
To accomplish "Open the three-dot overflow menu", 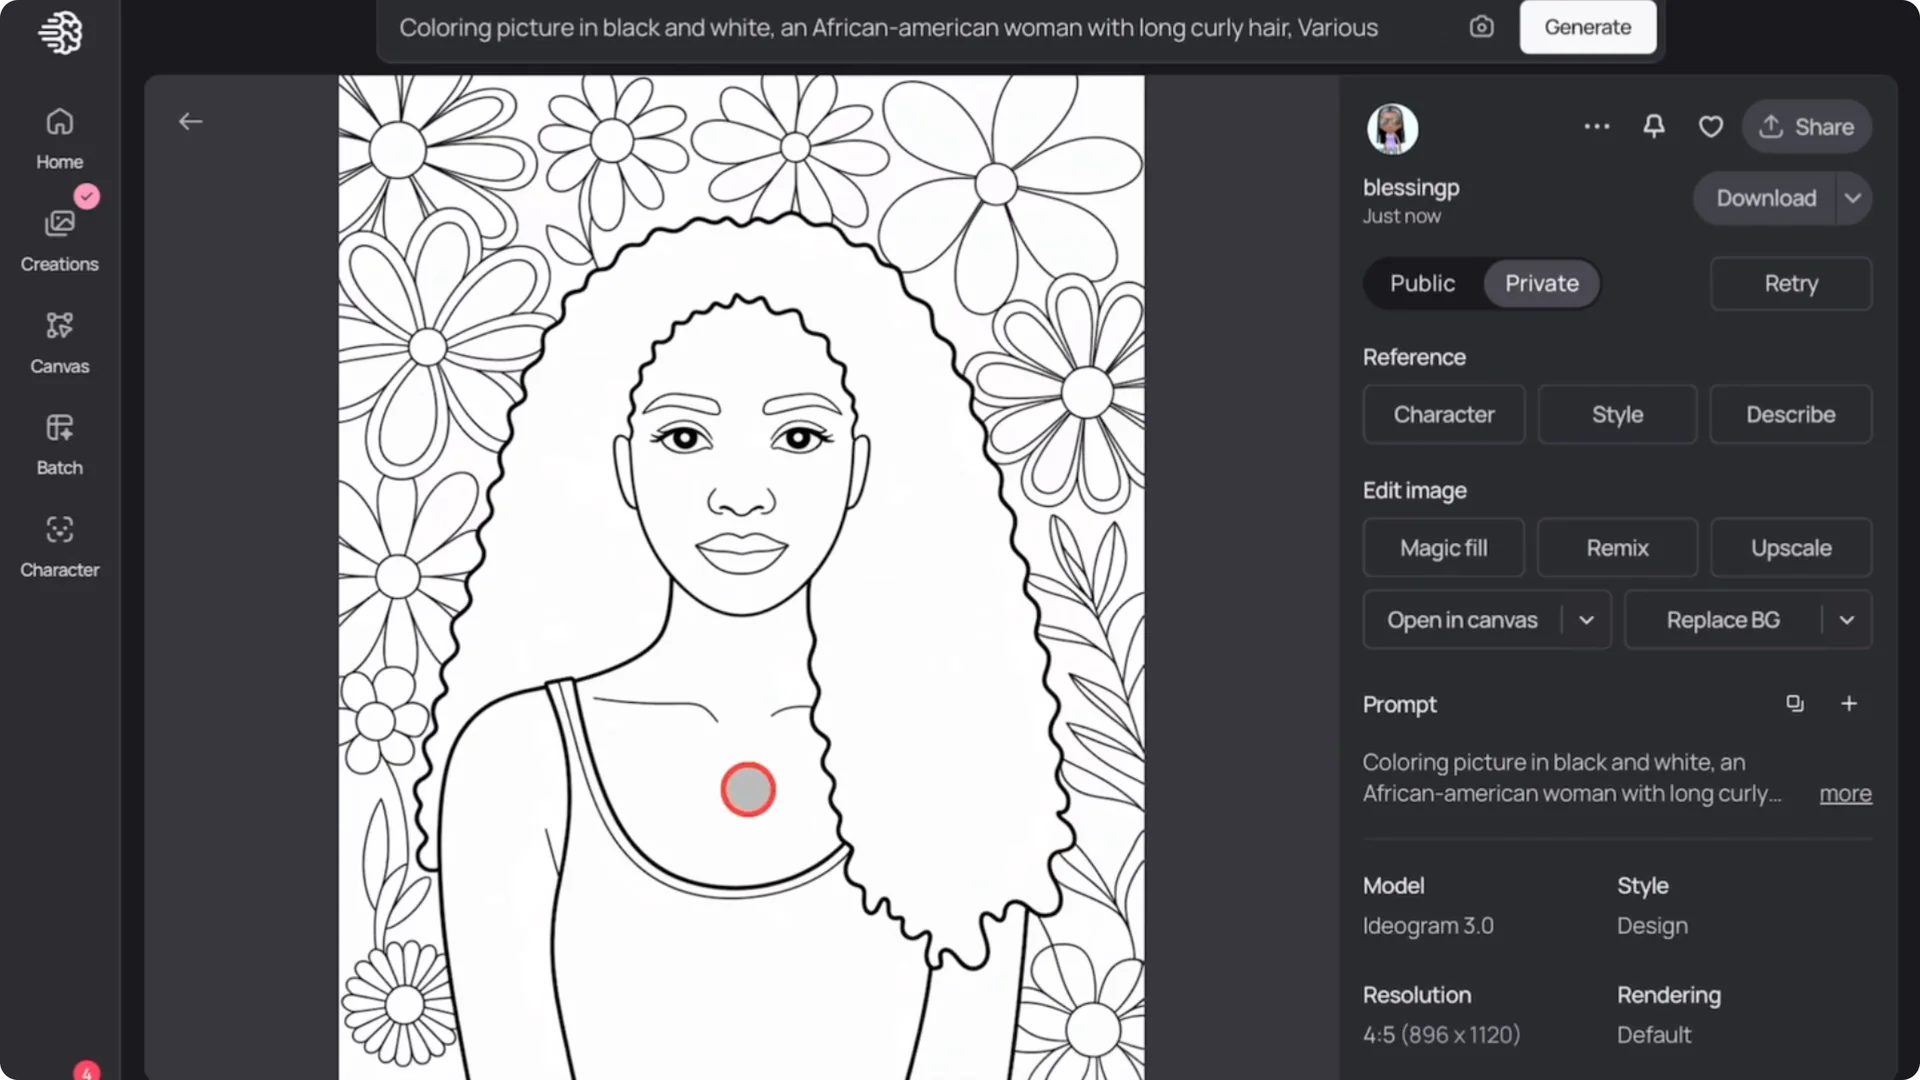I will [x=1596, y=126].
